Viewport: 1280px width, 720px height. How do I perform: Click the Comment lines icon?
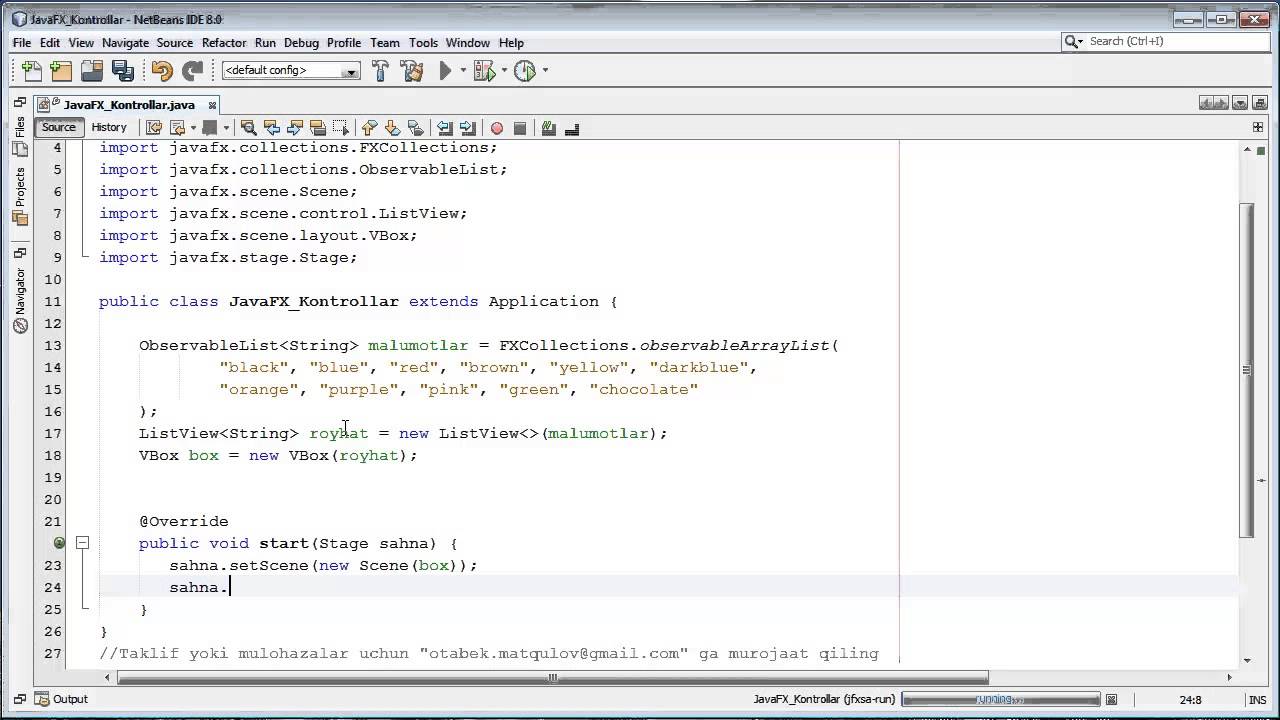tap(548, 128)
